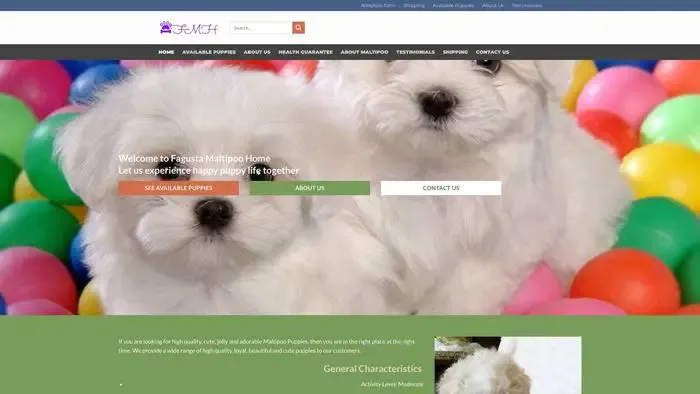Open About Maltipoo menu item
Viewport: 700px width, 394px height.
click(x=364, y=52)
